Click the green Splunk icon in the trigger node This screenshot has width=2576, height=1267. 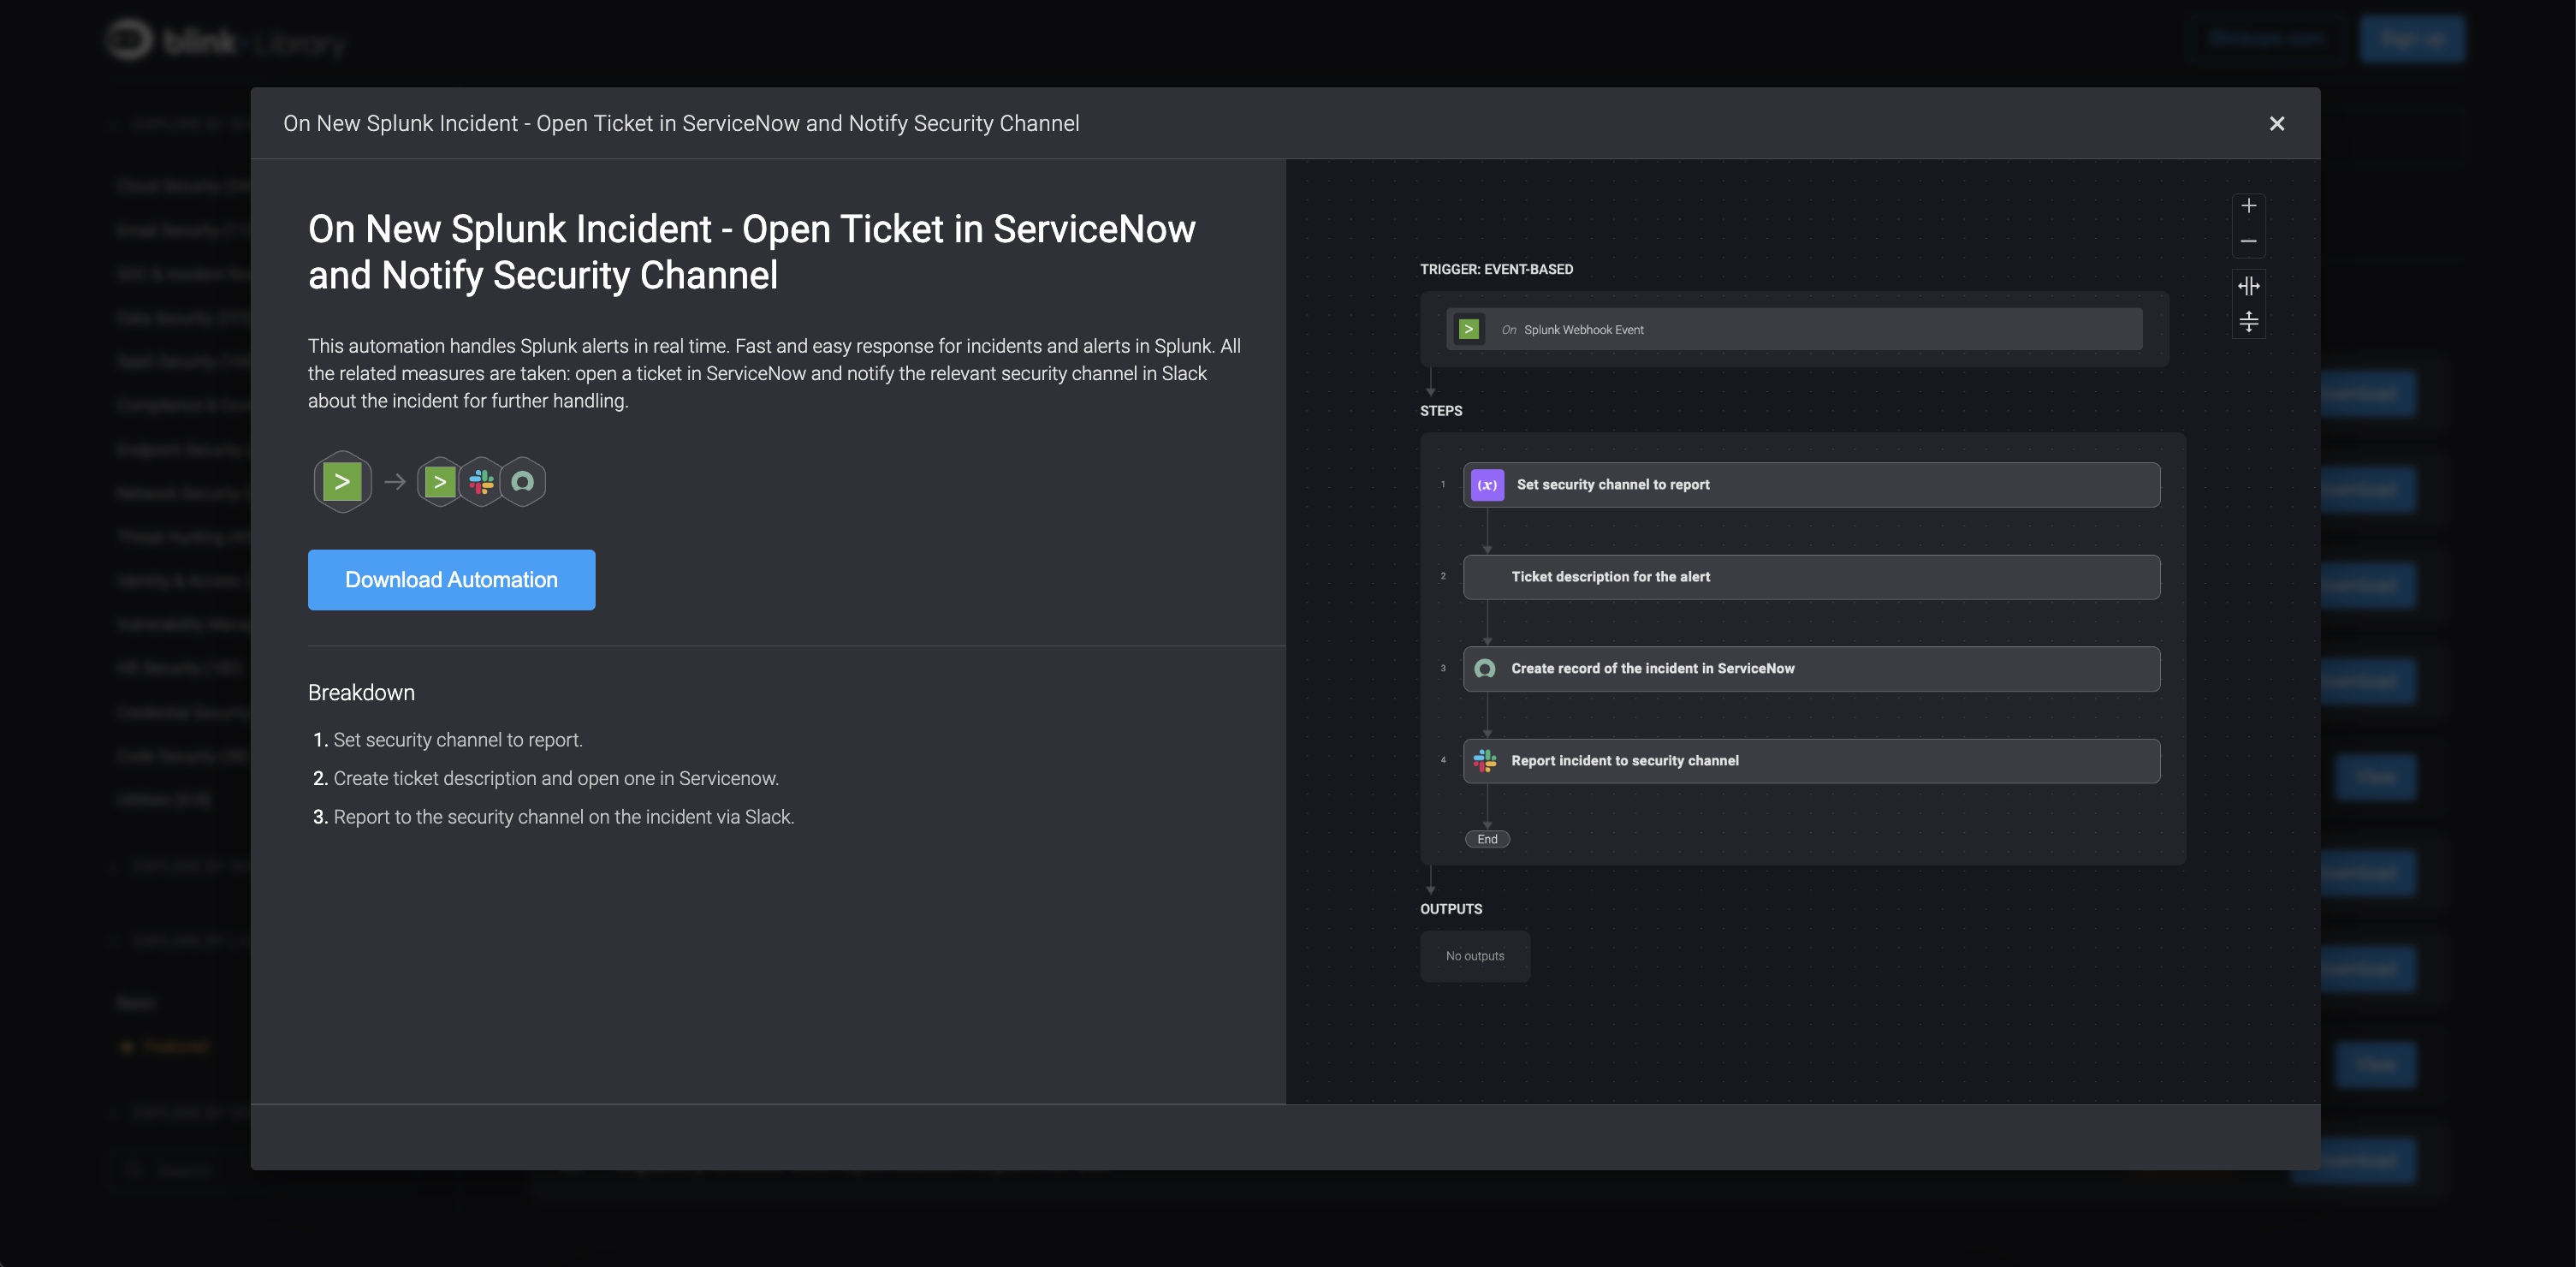(1468, 329)
